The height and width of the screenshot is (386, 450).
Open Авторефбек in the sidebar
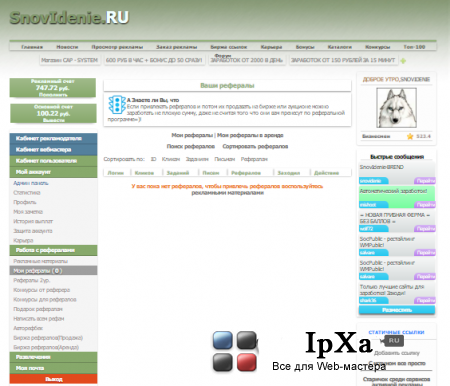[x=28, y=328]
